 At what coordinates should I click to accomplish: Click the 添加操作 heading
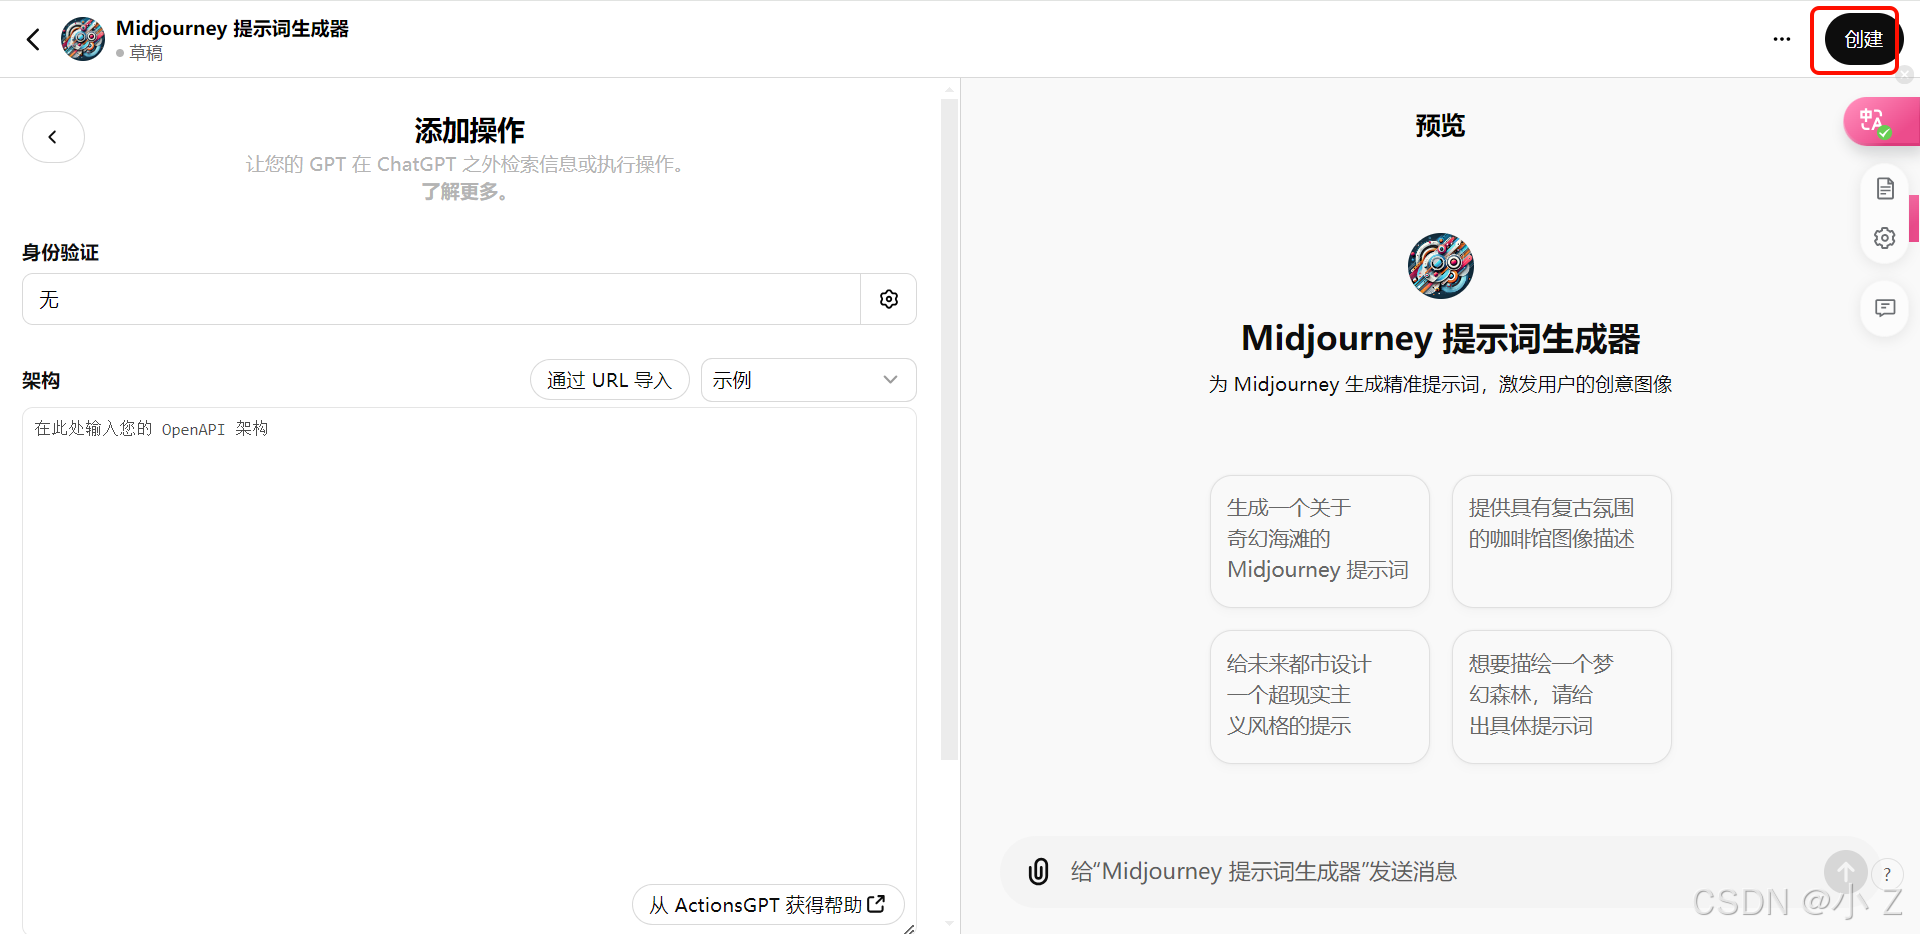point(469,130)
